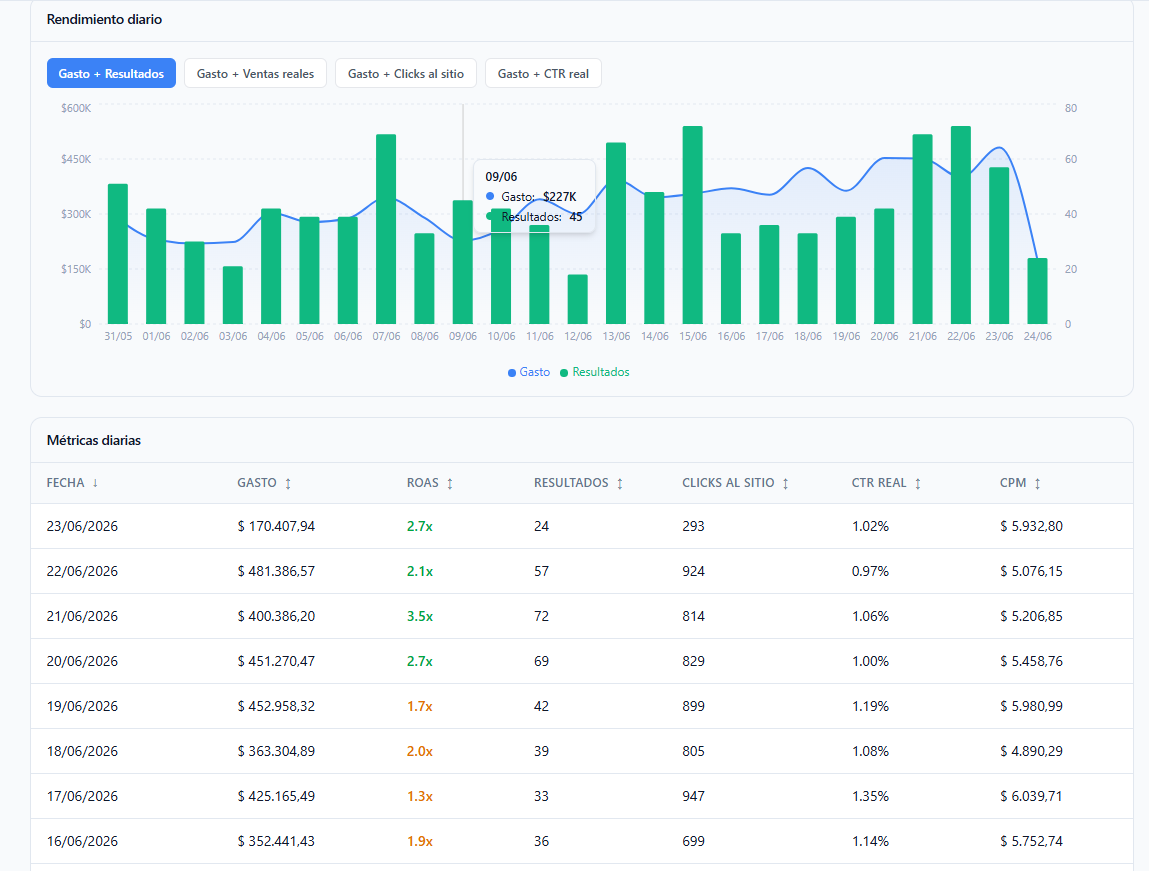Click the green bar for 15/06

(x=692, y=225)
